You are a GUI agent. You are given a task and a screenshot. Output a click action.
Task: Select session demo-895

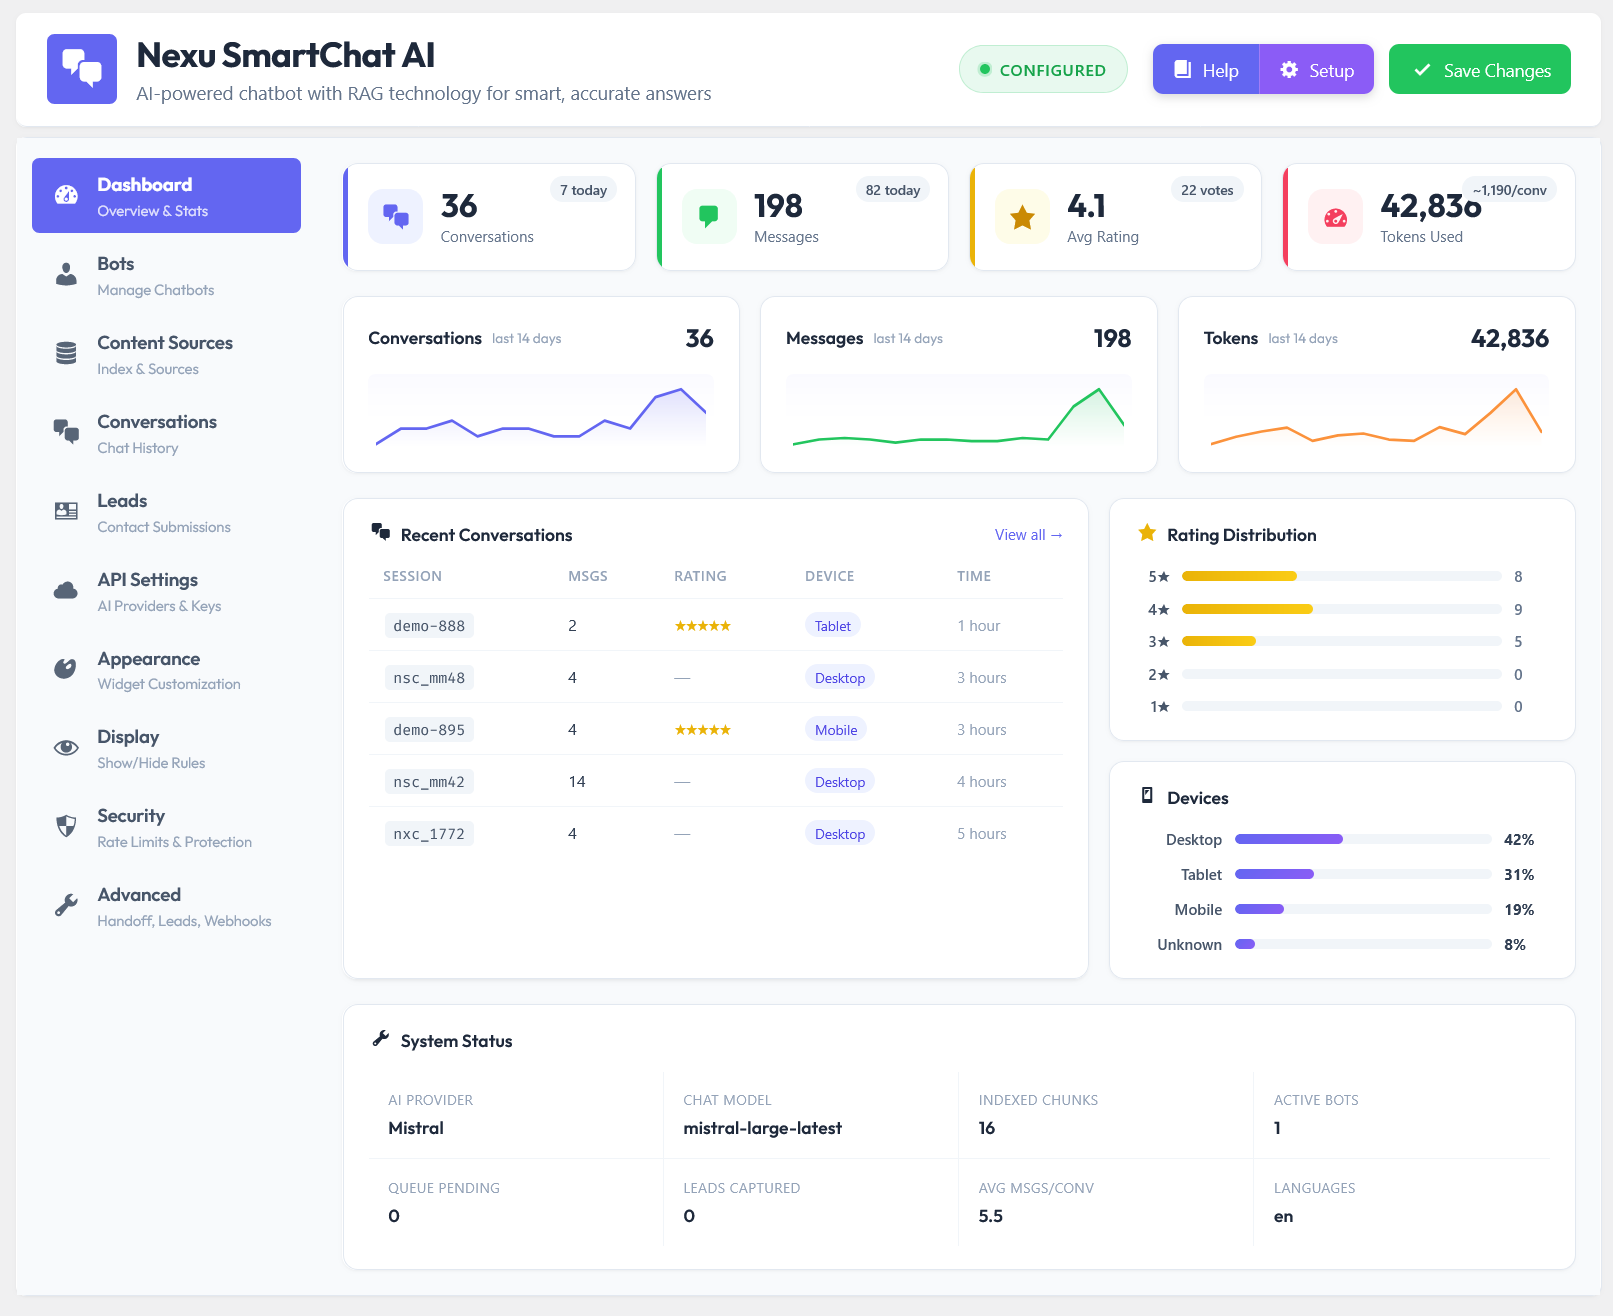click(x=429, y=729)
